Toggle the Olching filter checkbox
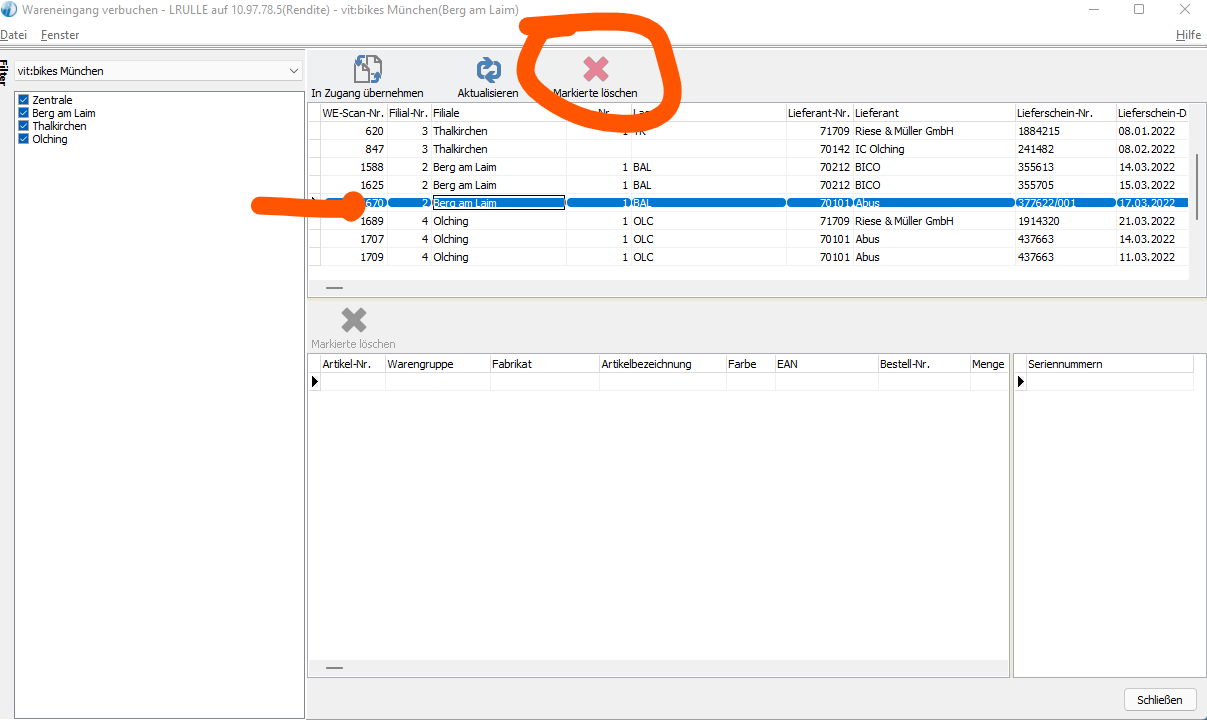This screenshot has width=1207, height=720. click(24, 139)
